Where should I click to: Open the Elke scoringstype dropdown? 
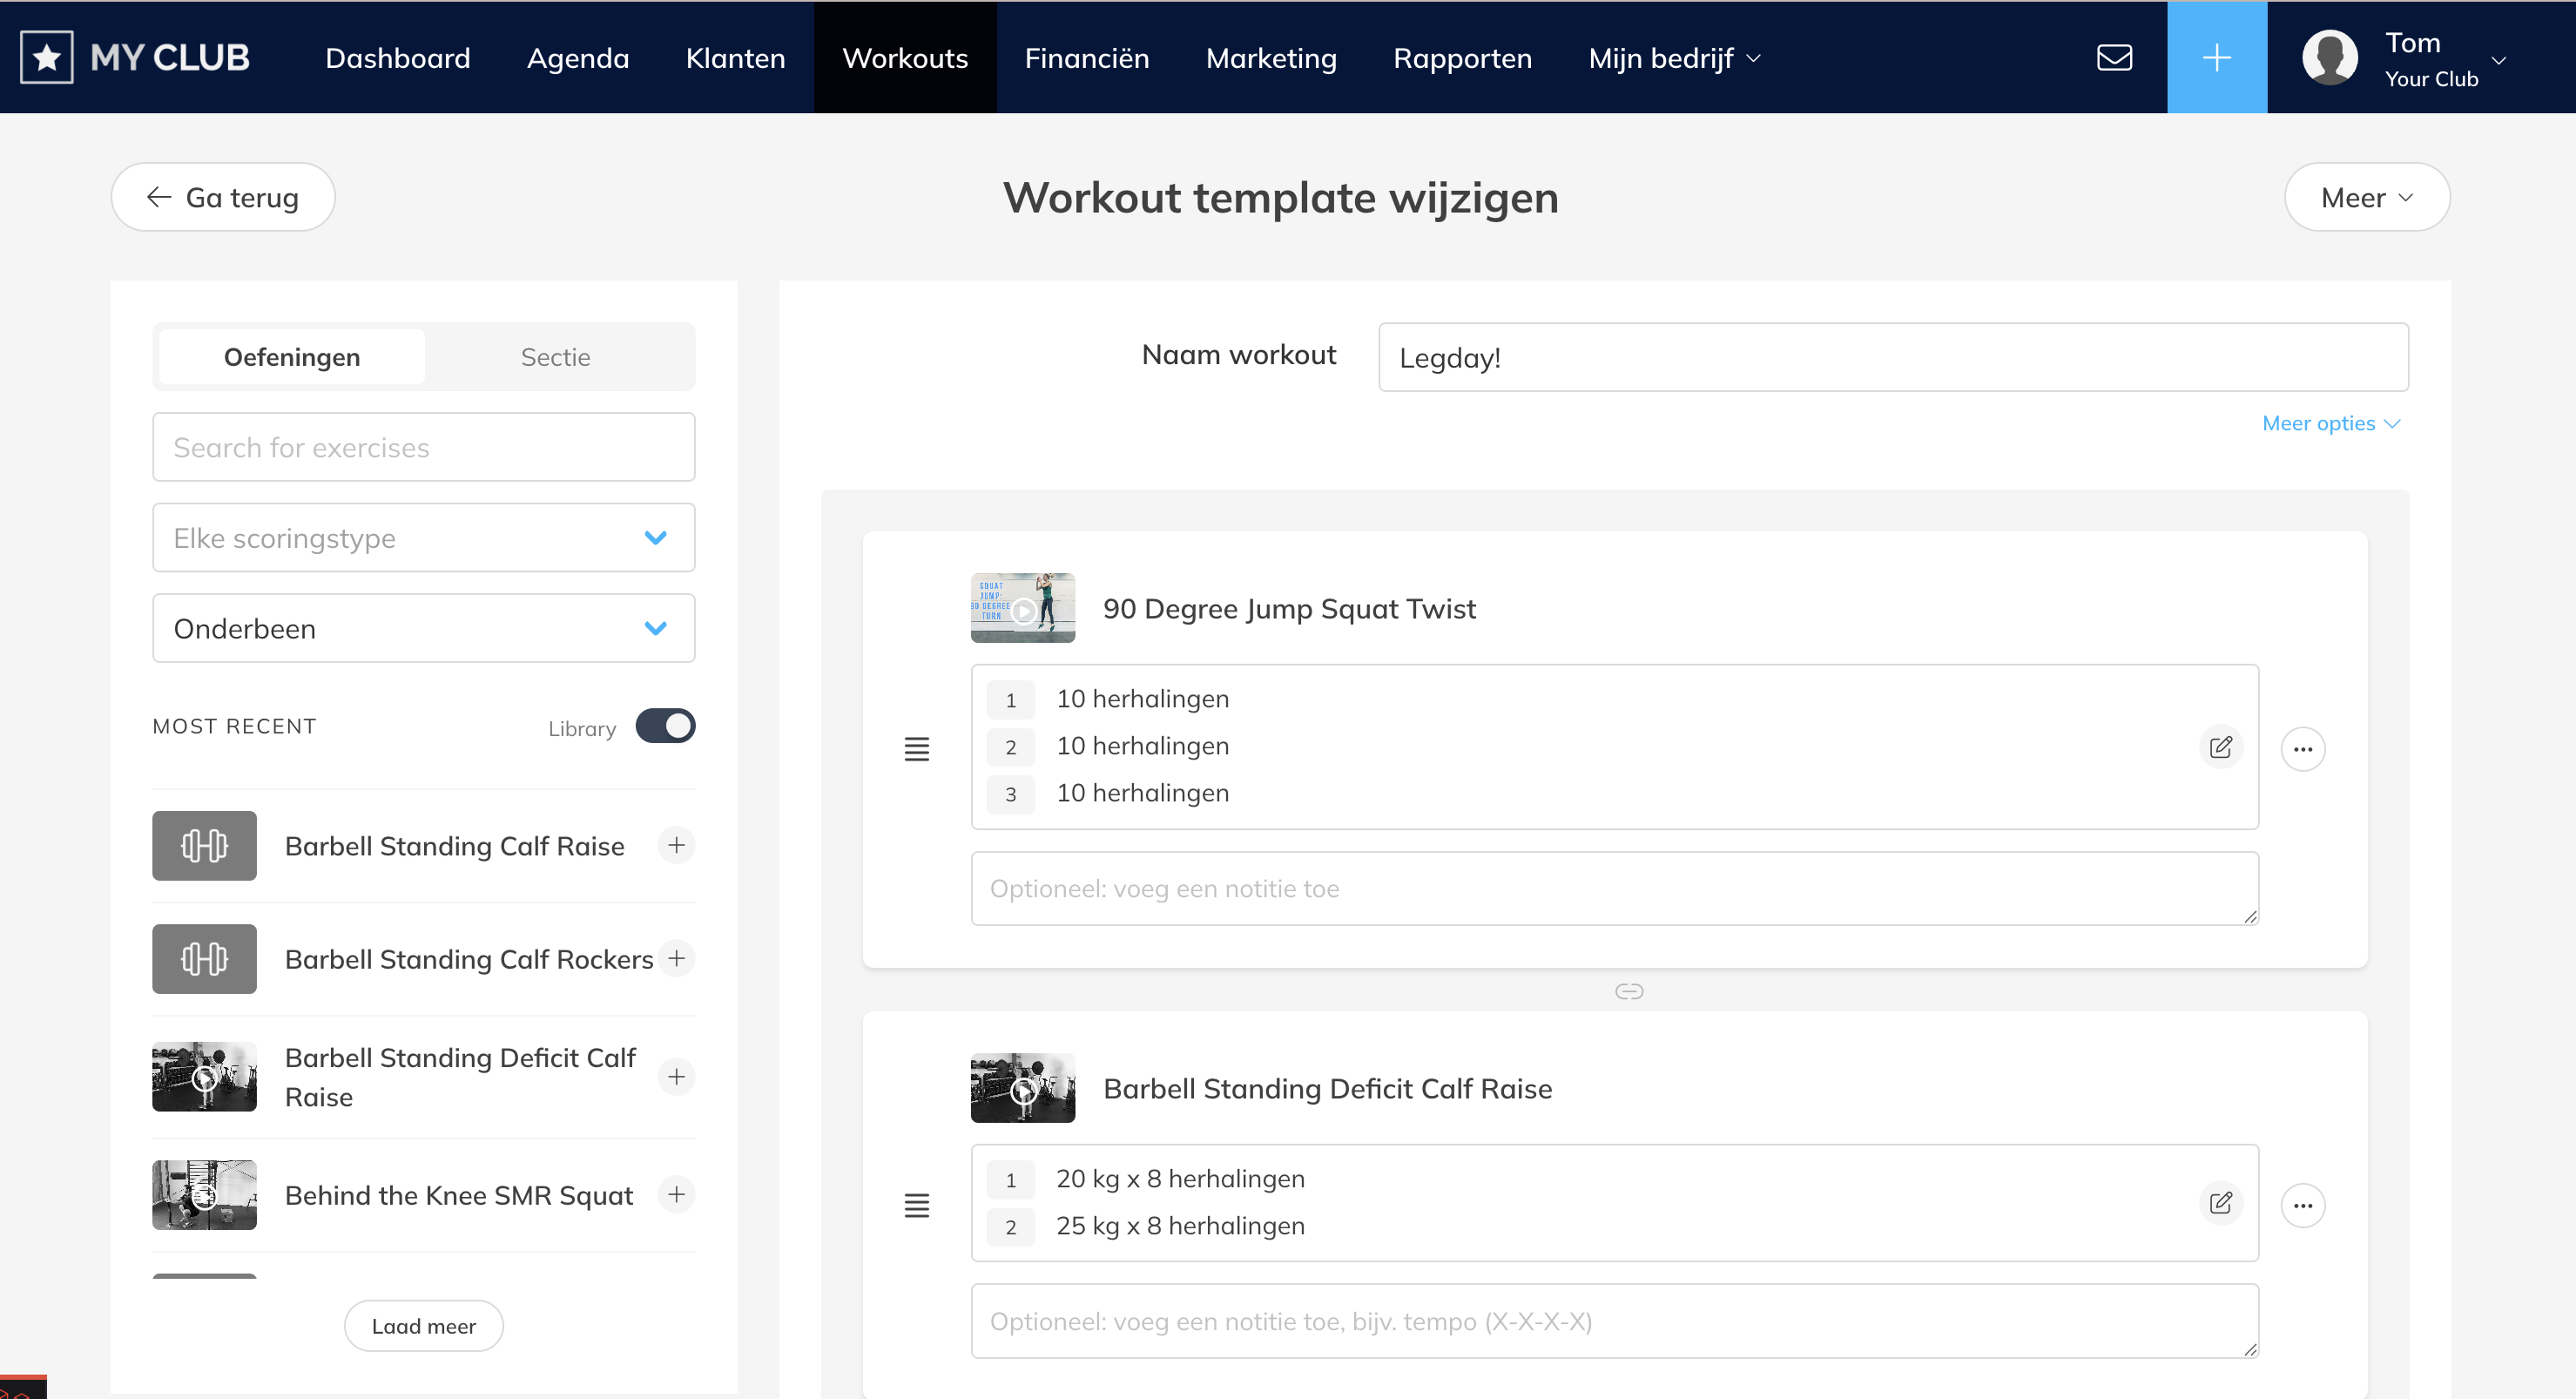tap(423, 538)
